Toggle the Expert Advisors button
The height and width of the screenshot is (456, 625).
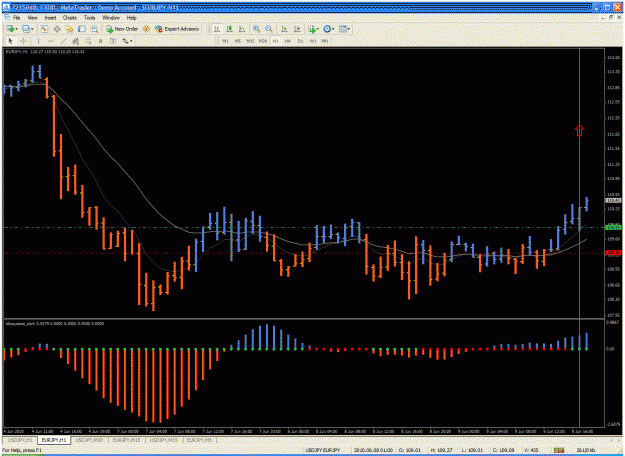pos(177,29)
